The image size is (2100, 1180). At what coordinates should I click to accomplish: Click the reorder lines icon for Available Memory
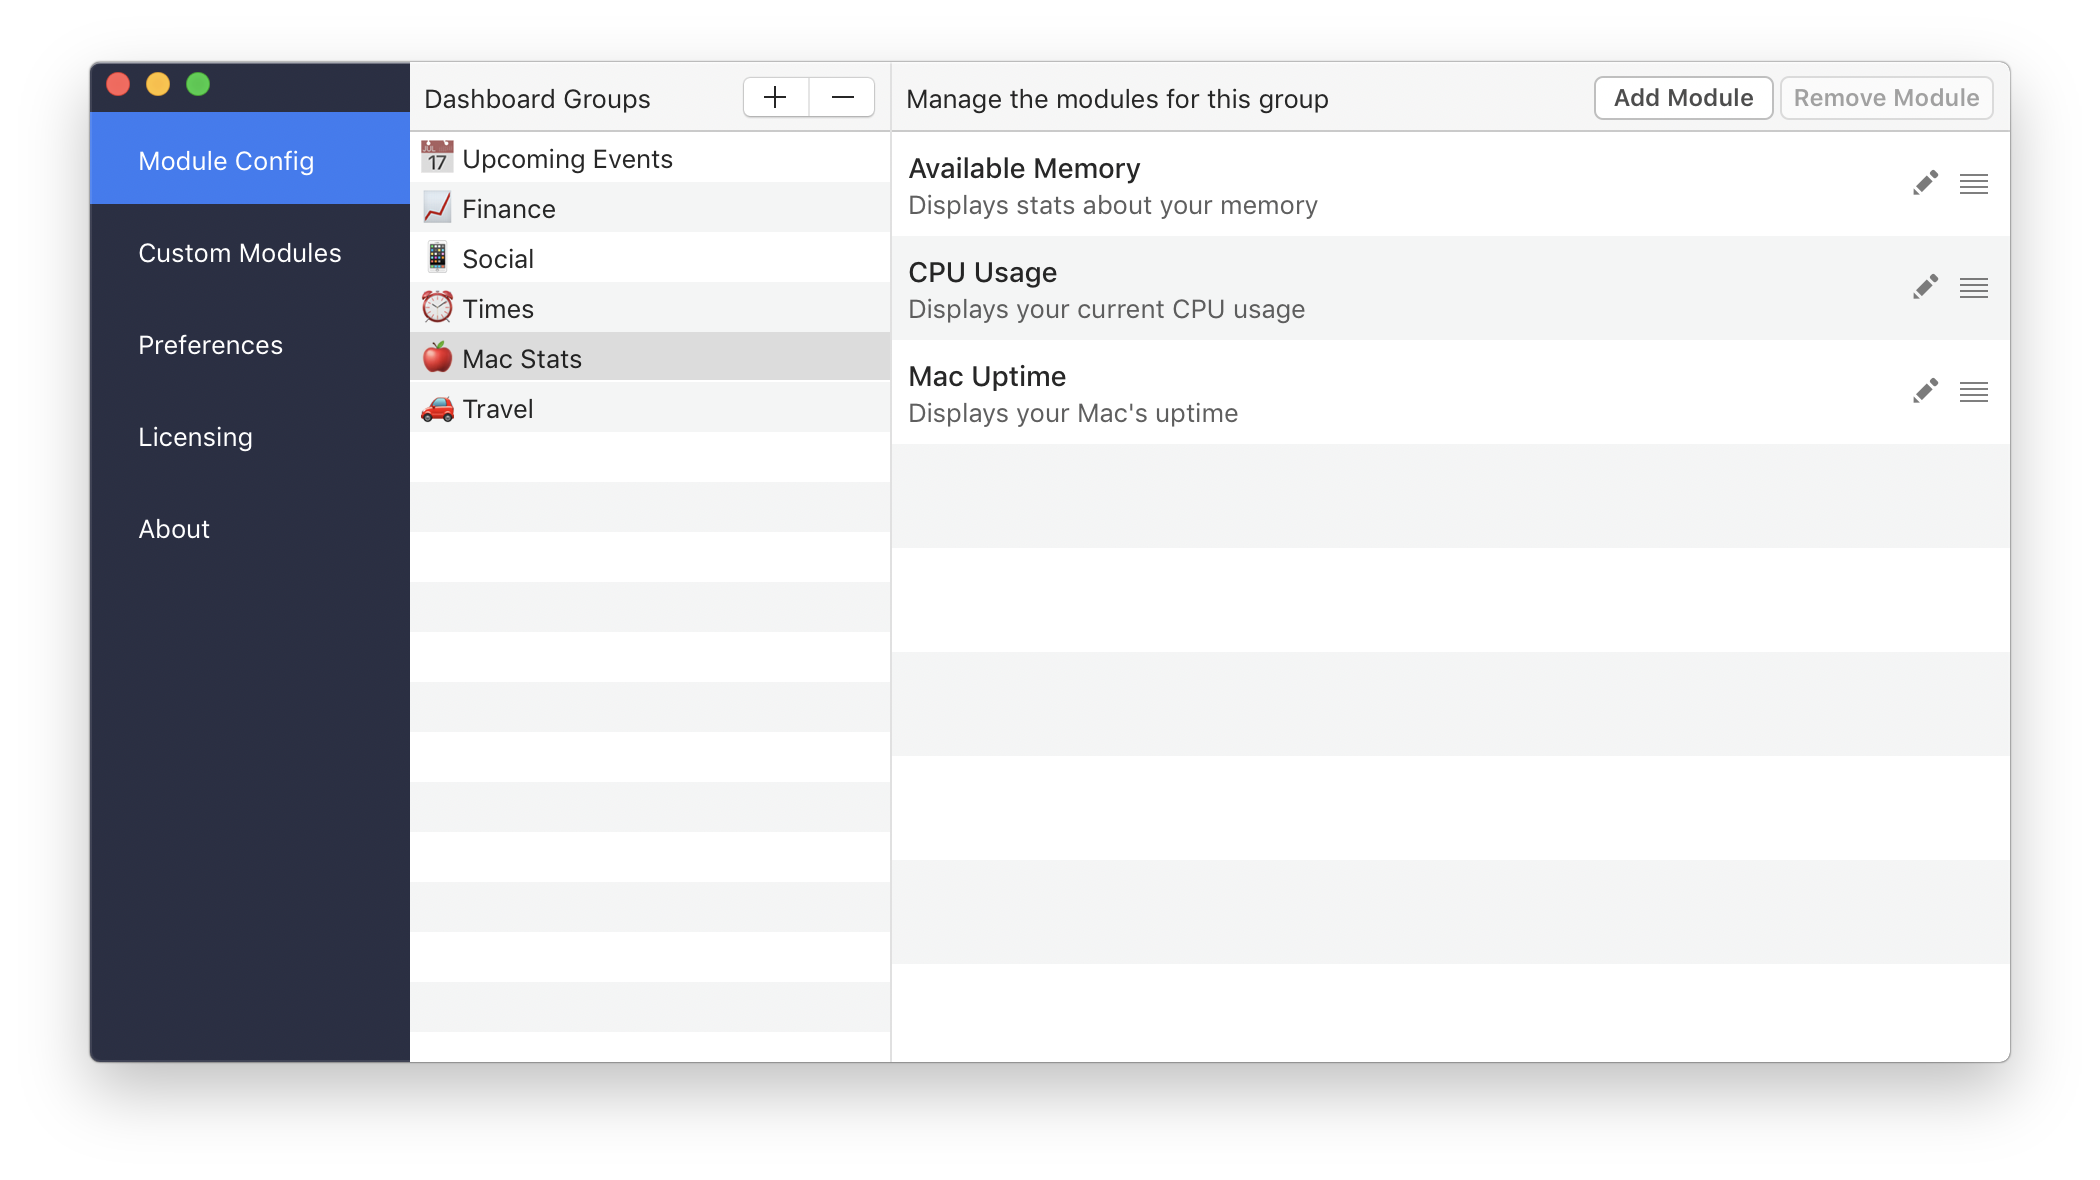(x=1975, y=183)
